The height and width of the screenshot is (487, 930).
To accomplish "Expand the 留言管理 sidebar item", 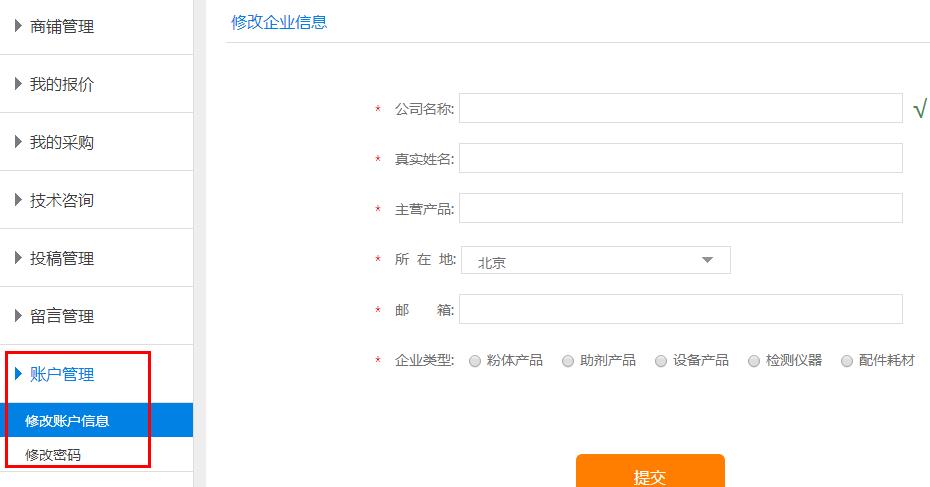I will coord(61,317).
